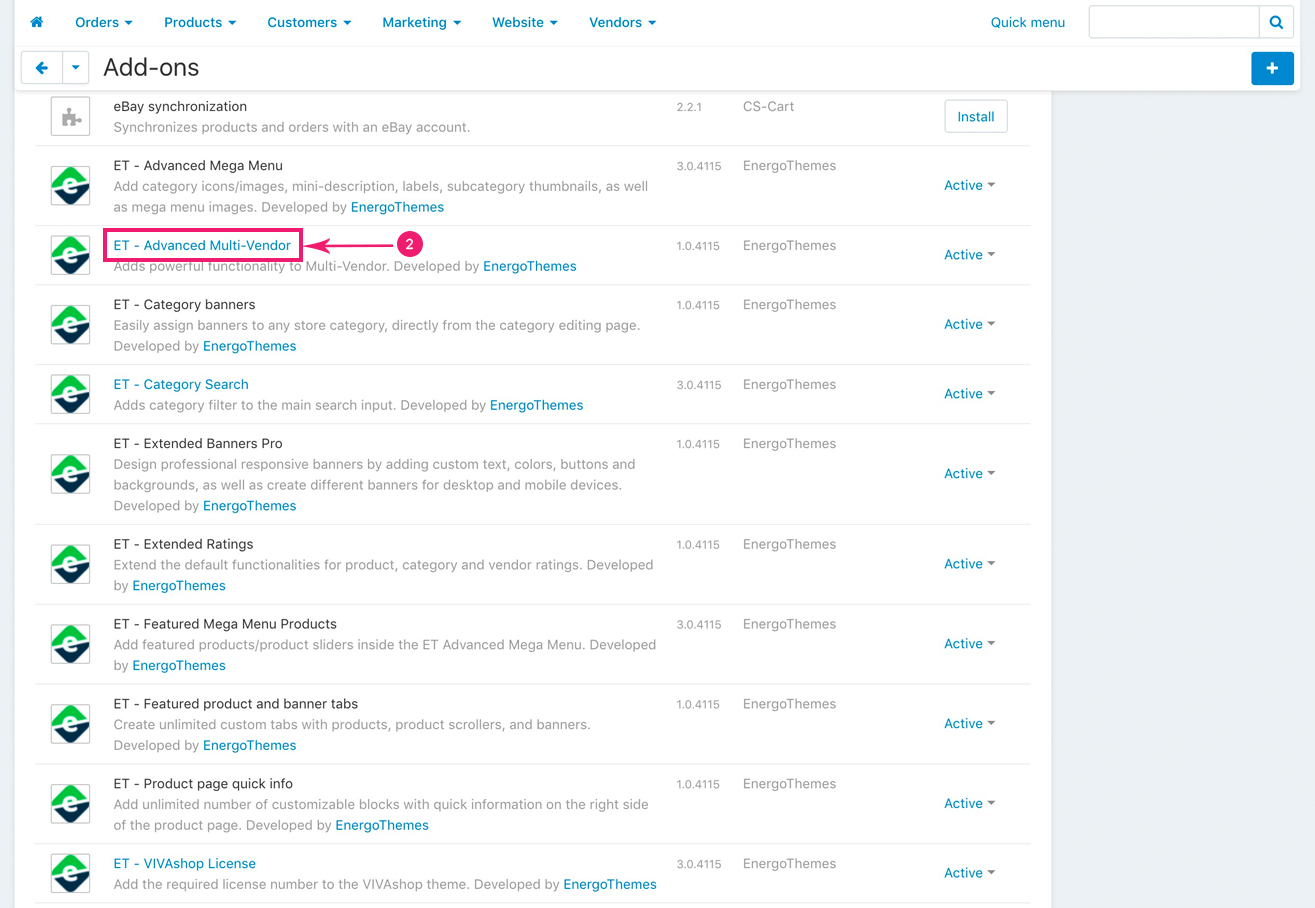Click EnergoThemes link in Category banners description
Screen dimensions: 1315x908
250,346
